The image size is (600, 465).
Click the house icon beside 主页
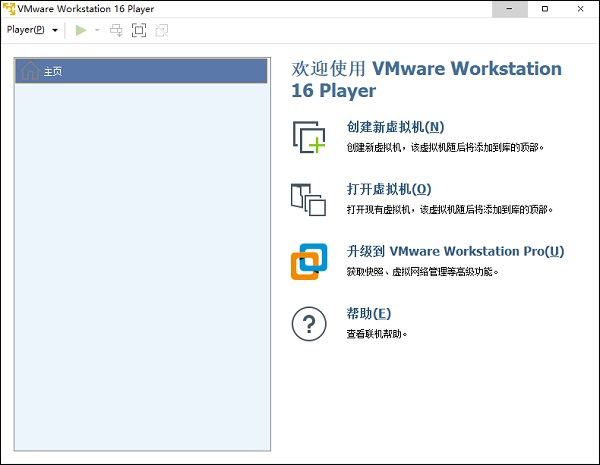click(30, 71)
